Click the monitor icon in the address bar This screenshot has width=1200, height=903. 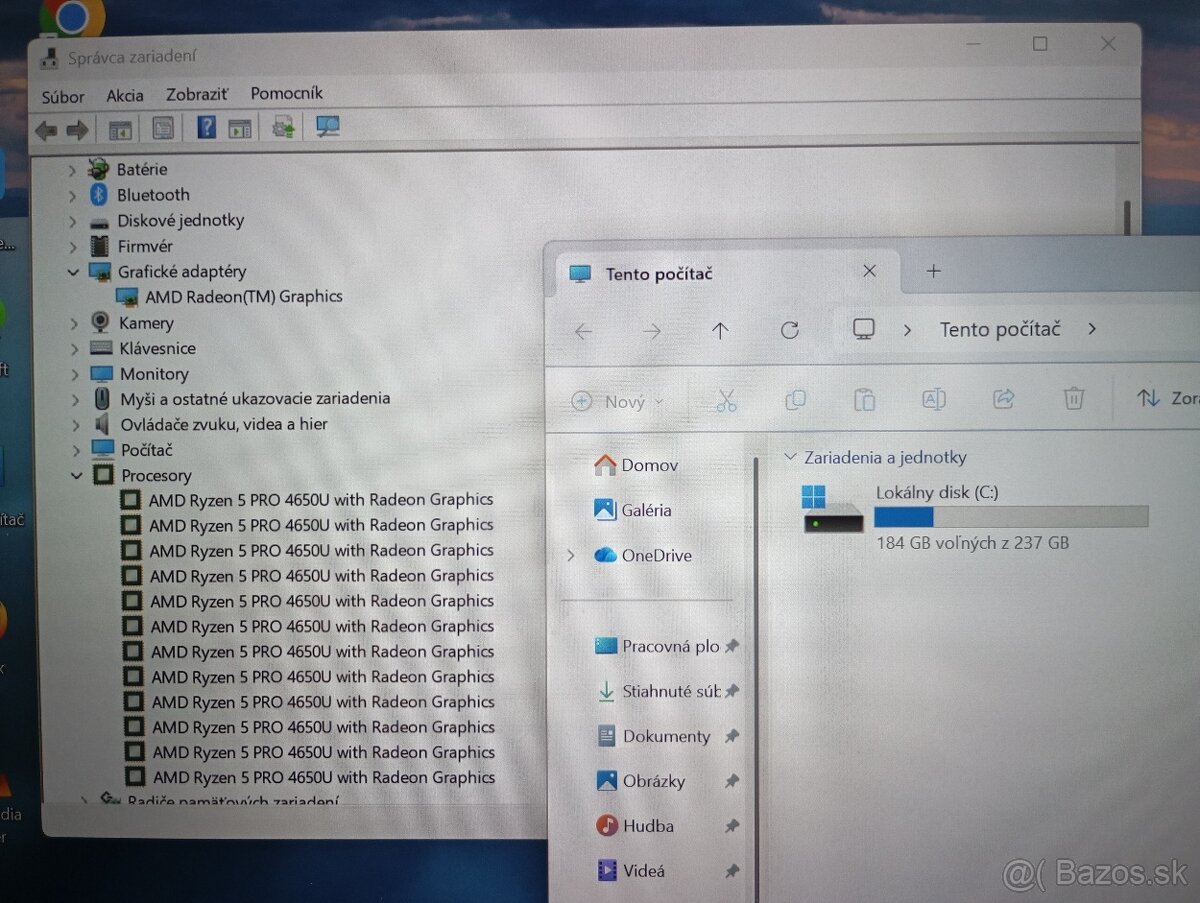(x=864, y=329)
